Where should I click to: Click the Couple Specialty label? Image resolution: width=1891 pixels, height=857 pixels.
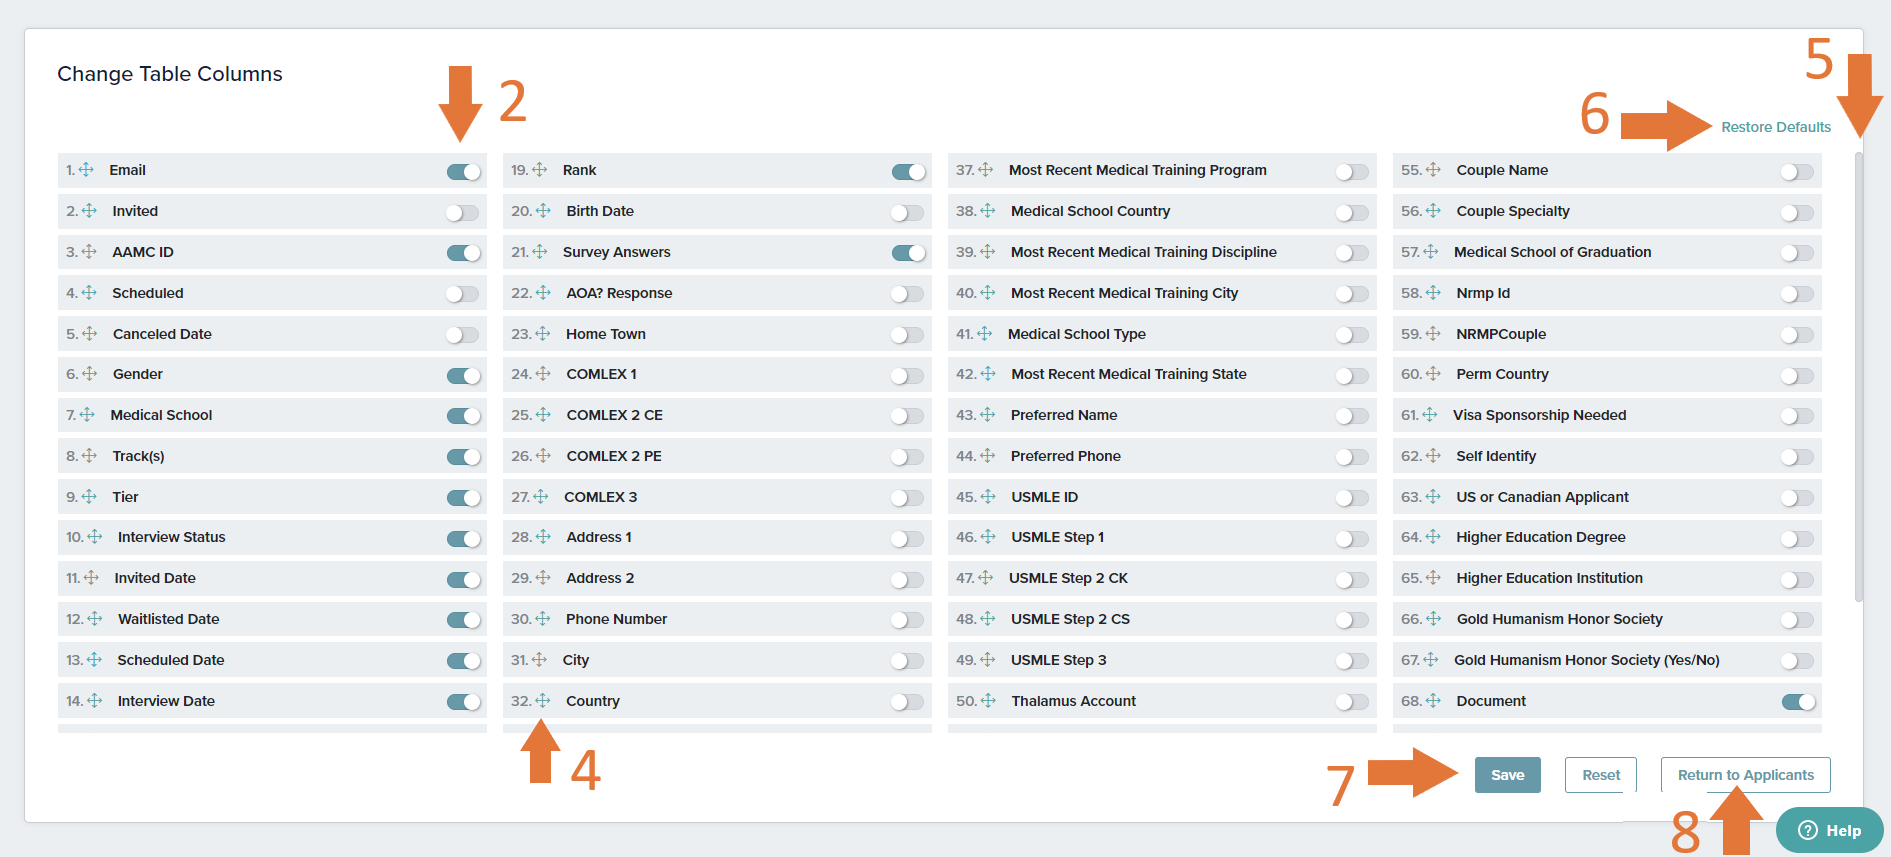point(1513,211)
